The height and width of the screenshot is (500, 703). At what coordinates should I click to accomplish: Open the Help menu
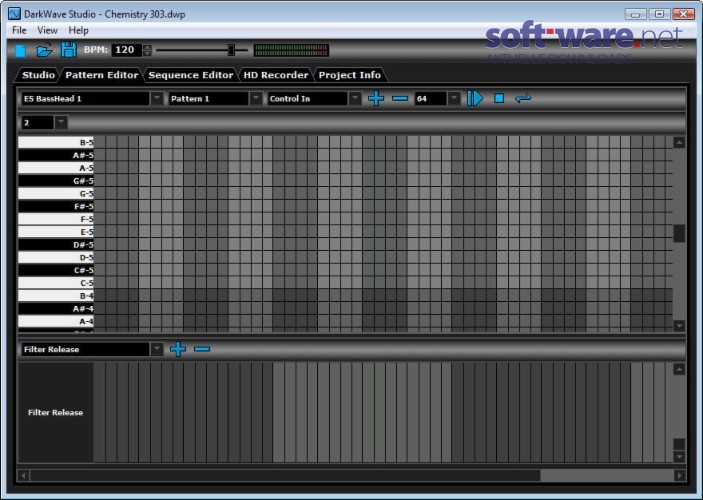pos(78,30)
